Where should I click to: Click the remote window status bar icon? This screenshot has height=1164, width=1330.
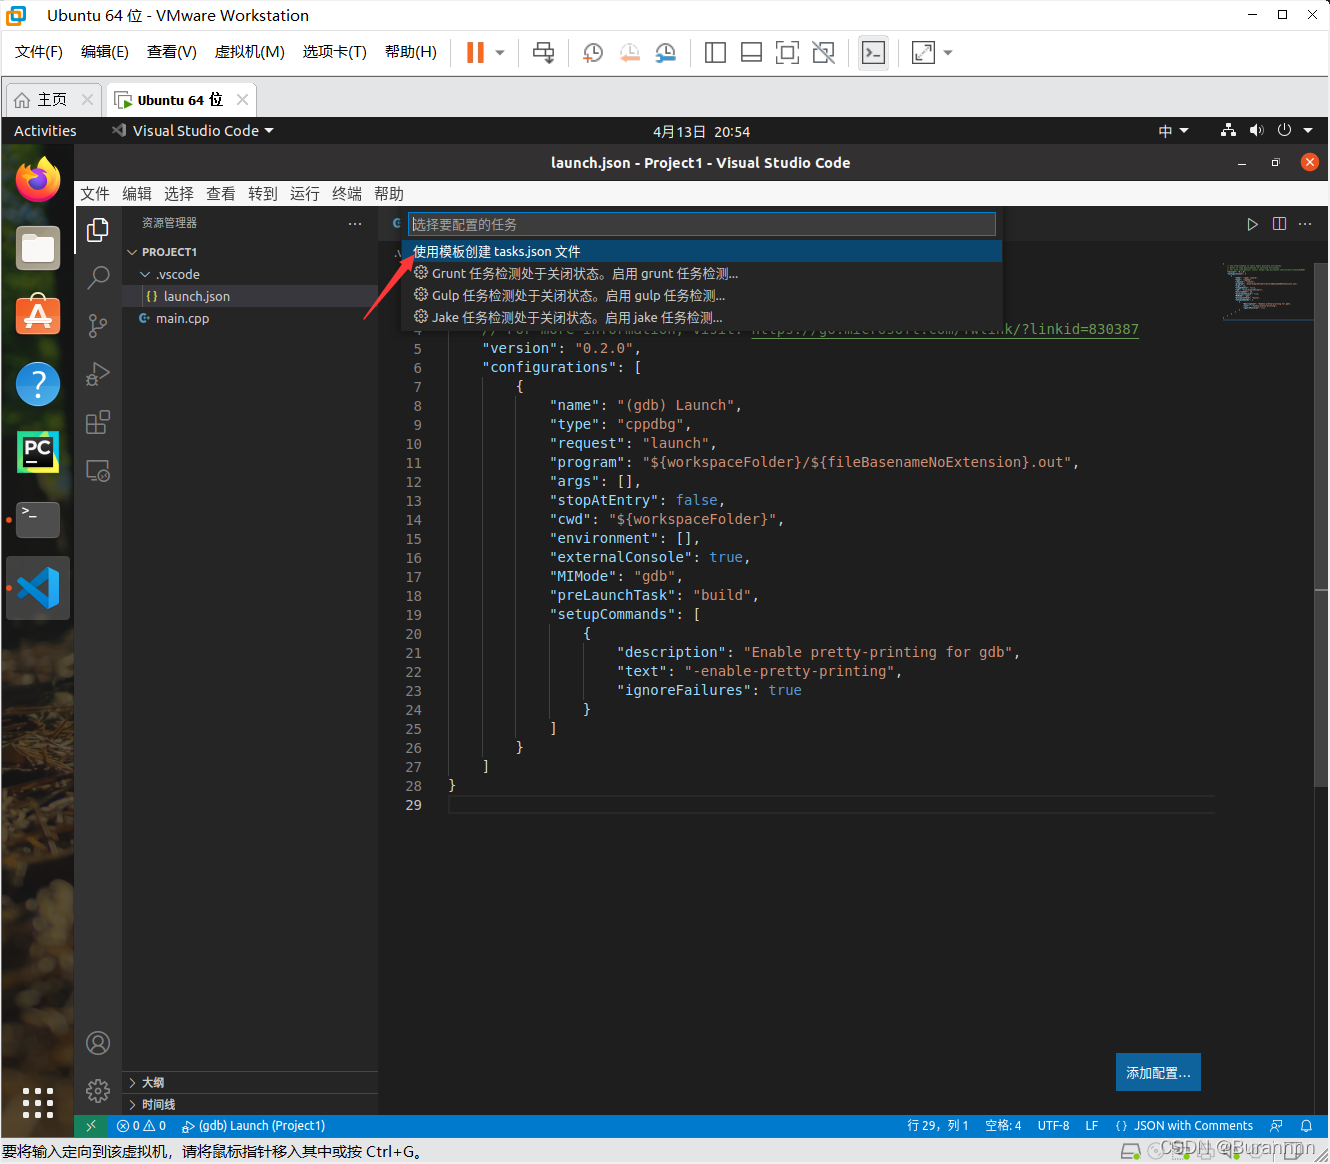click(91, 1126)
